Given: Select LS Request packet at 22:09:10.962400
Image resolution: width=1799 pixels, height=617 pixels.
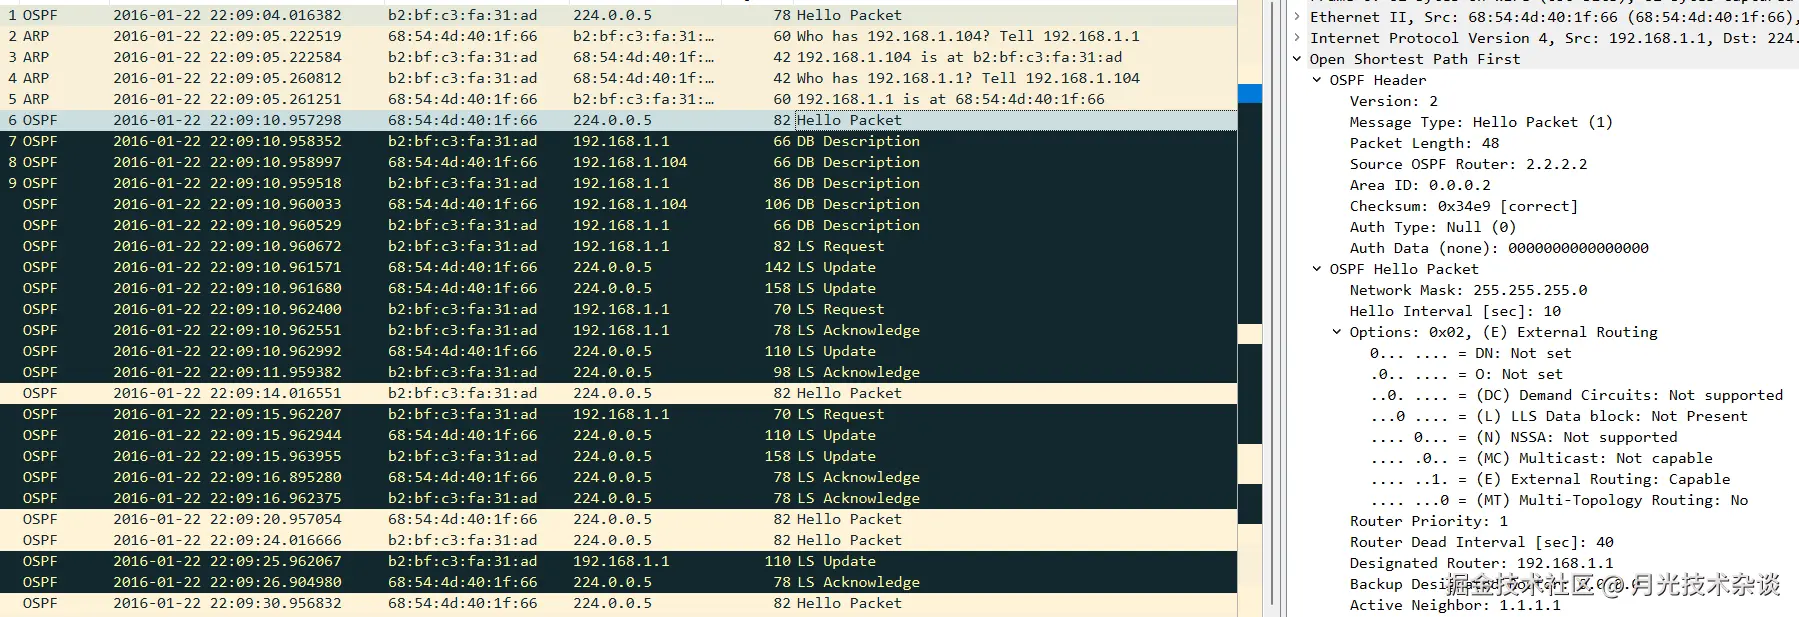Looking at the screenshot, I should [x=618, y=309].
